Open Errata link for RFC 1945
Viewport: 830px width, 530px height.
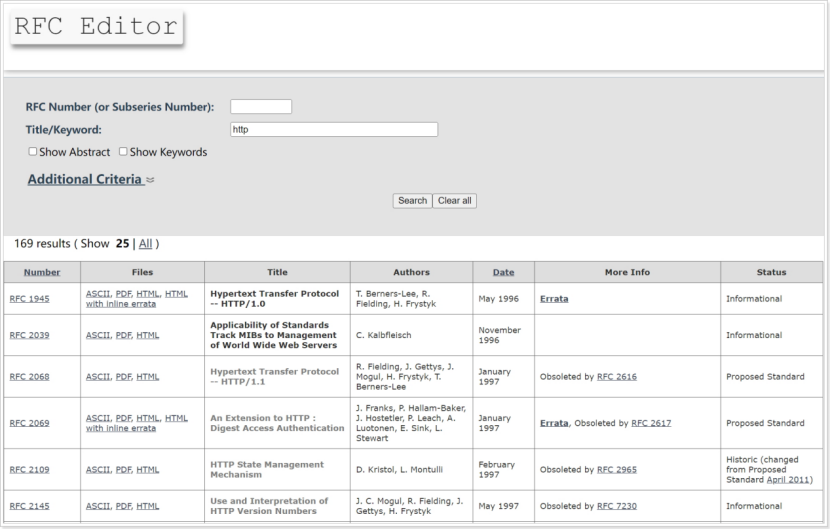pyautogui.click(x=554, y=299)
